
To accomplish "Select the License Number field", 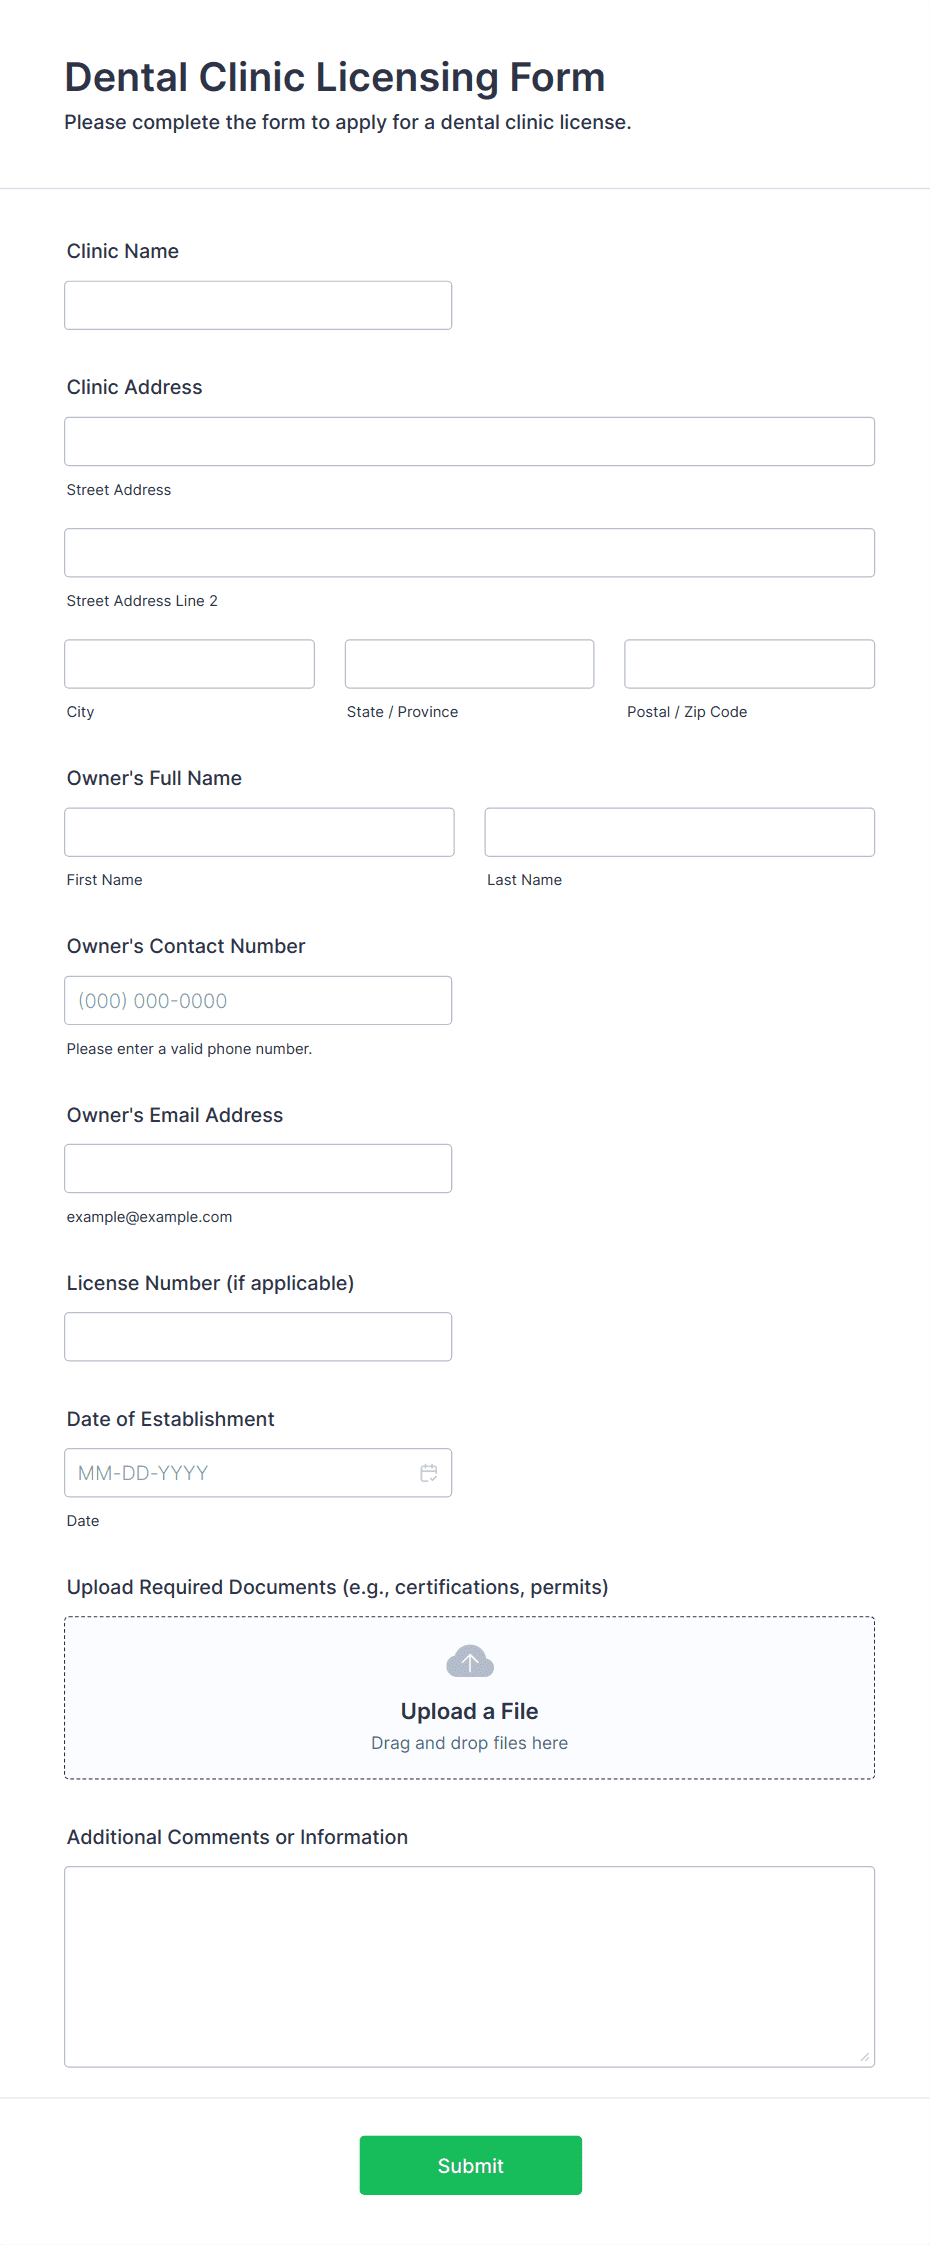I will coord(258,1336).
